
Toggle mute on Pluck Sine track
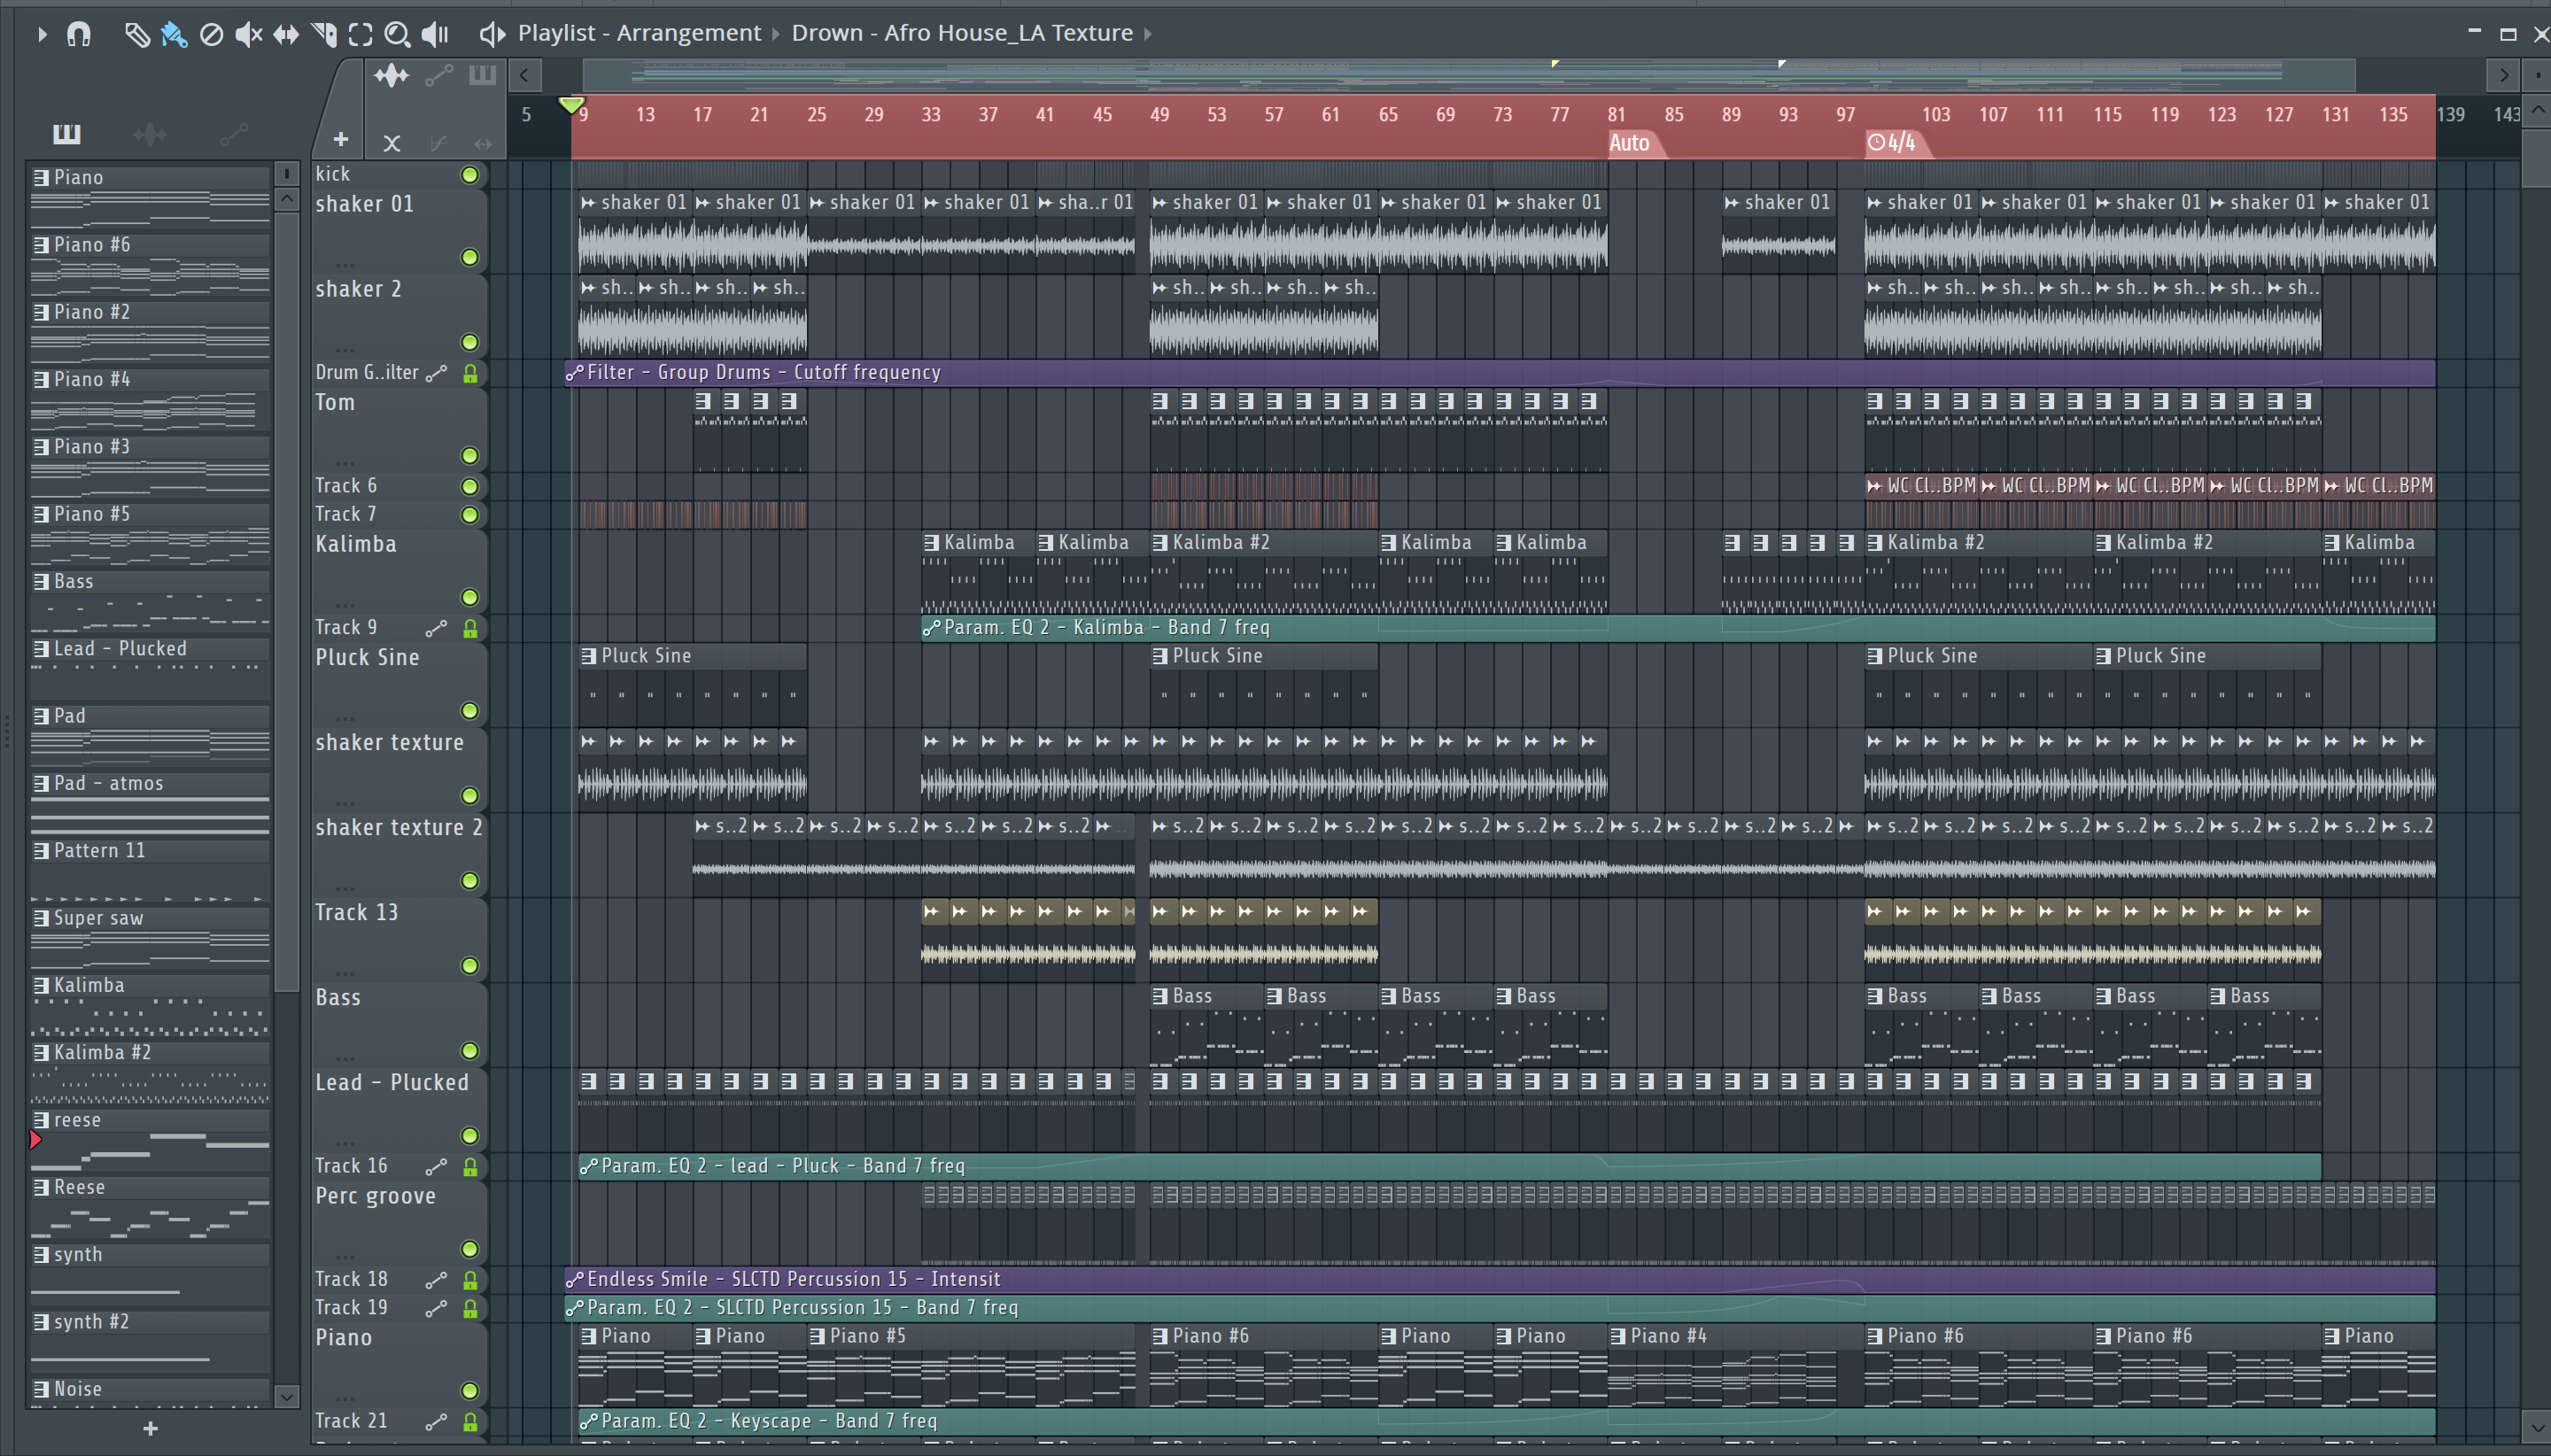470,711
